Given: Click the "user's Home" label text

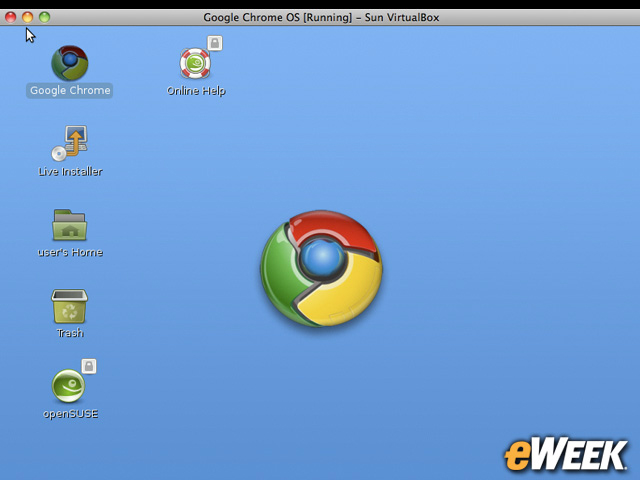Looking at the screenshot, I should (x=70, y=252).
